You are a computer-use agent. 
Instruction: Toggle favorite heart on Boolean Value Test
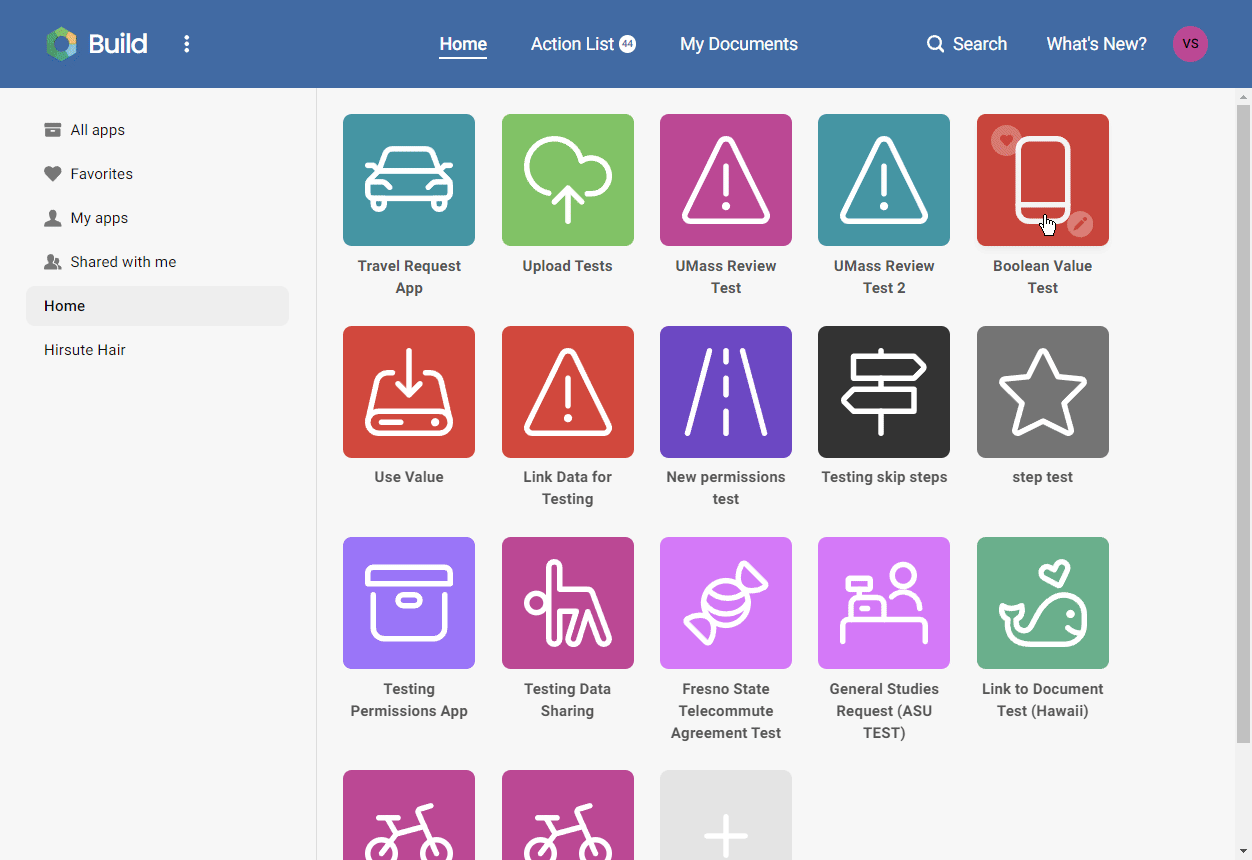1006,140
